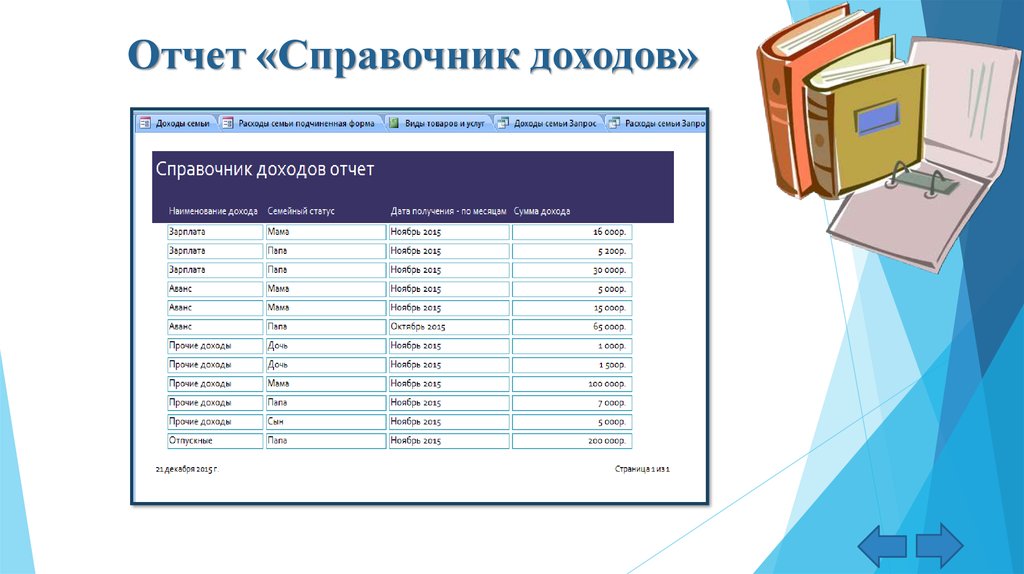Click the Сын family status cell
1024x574 pixels.
click(326, 422)
